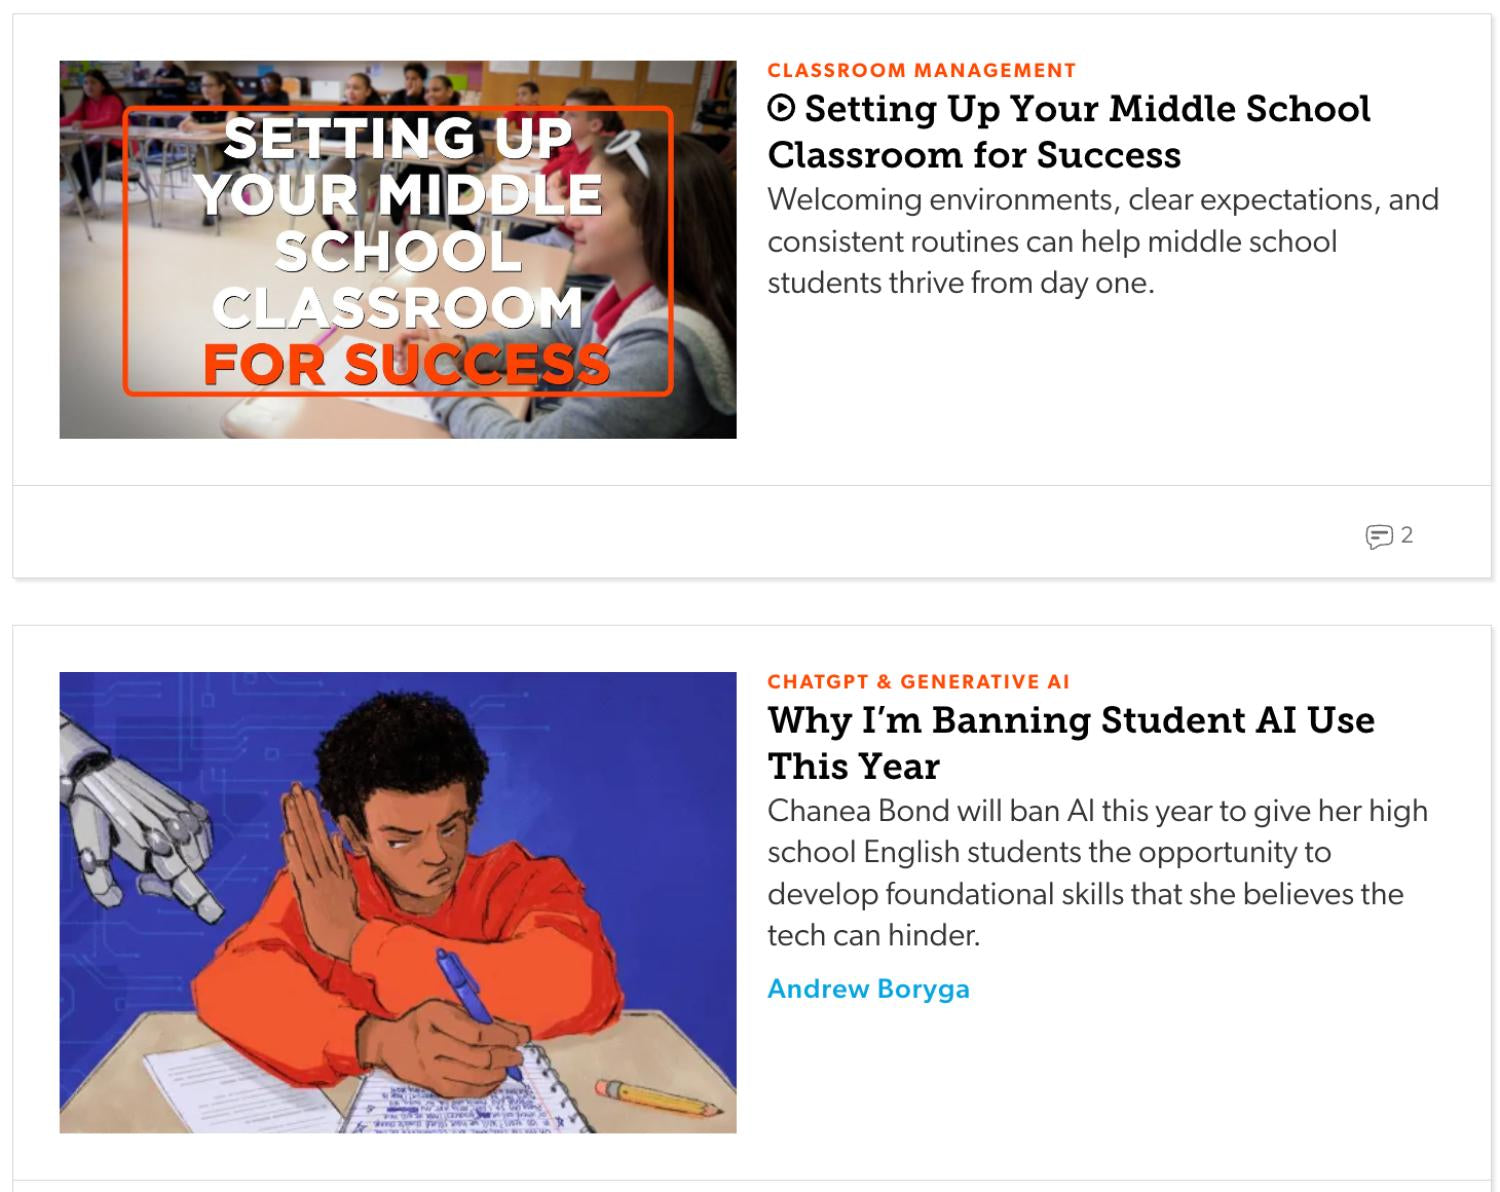Click the student-and-robot-hand illustration thumbnail
Viewport: 1500px width, 1192px height.
coord(398,902)
